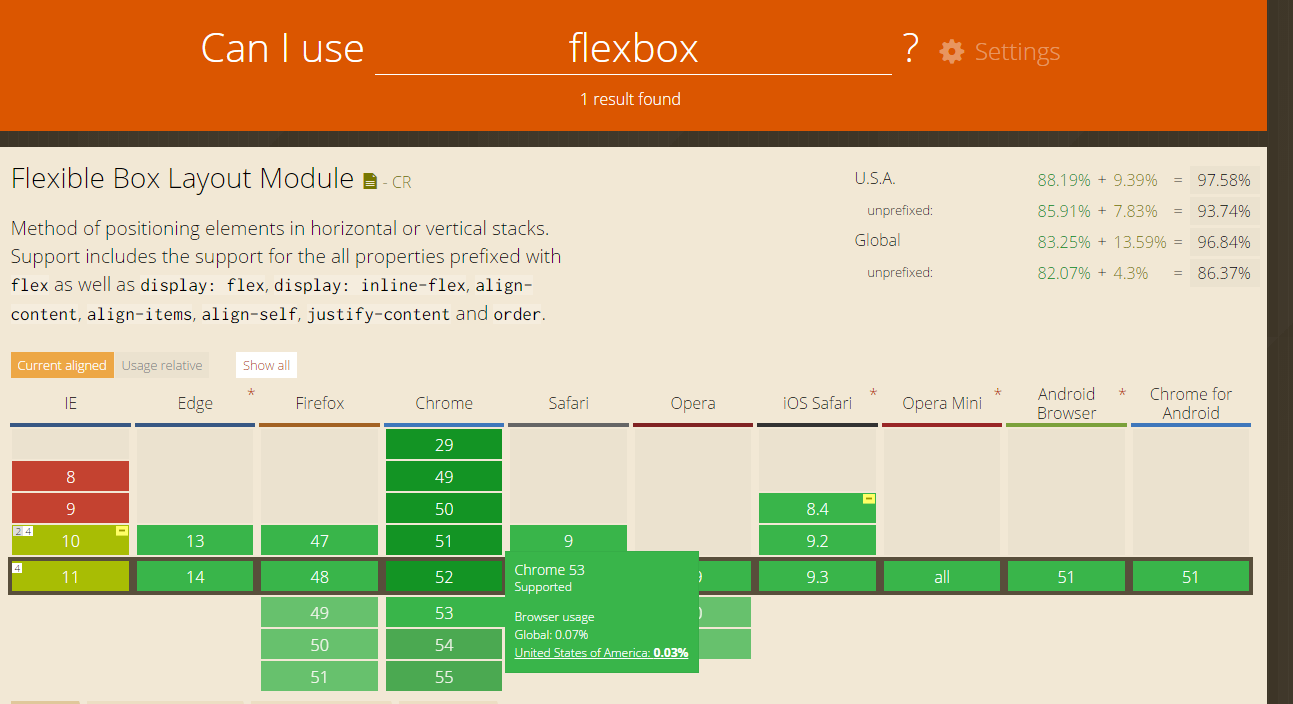Open the United States of America usage link
The width and height of the screenshot is (1293, 704).
(x=601, y=653)
